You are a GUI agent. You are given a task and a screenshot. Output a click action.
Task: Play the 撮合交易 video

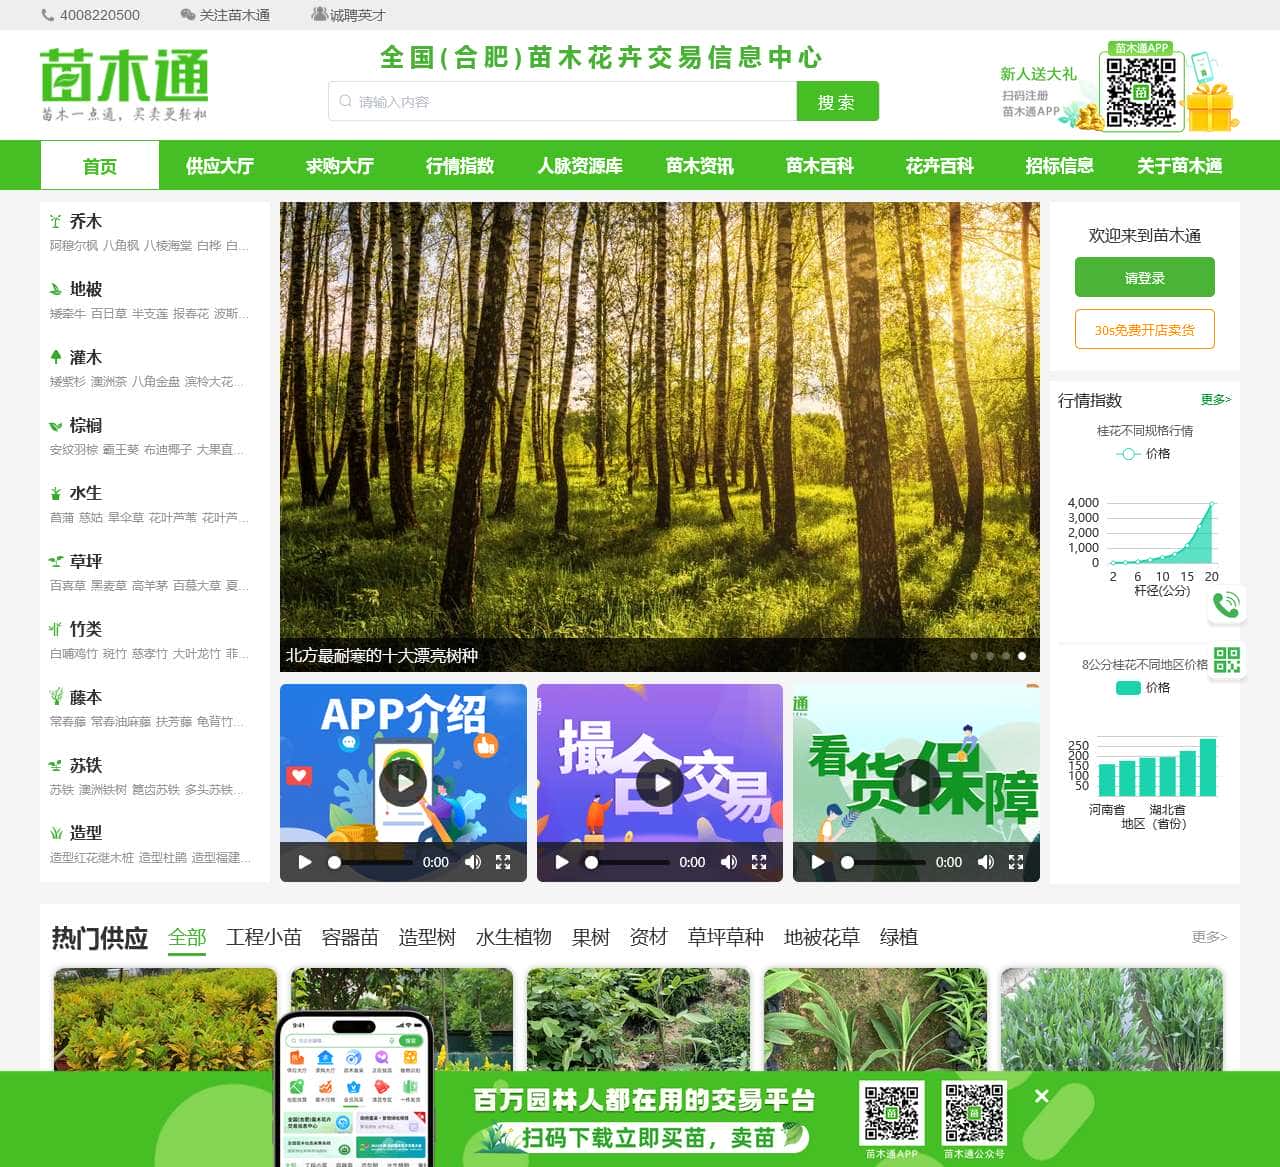click(660, 783)
